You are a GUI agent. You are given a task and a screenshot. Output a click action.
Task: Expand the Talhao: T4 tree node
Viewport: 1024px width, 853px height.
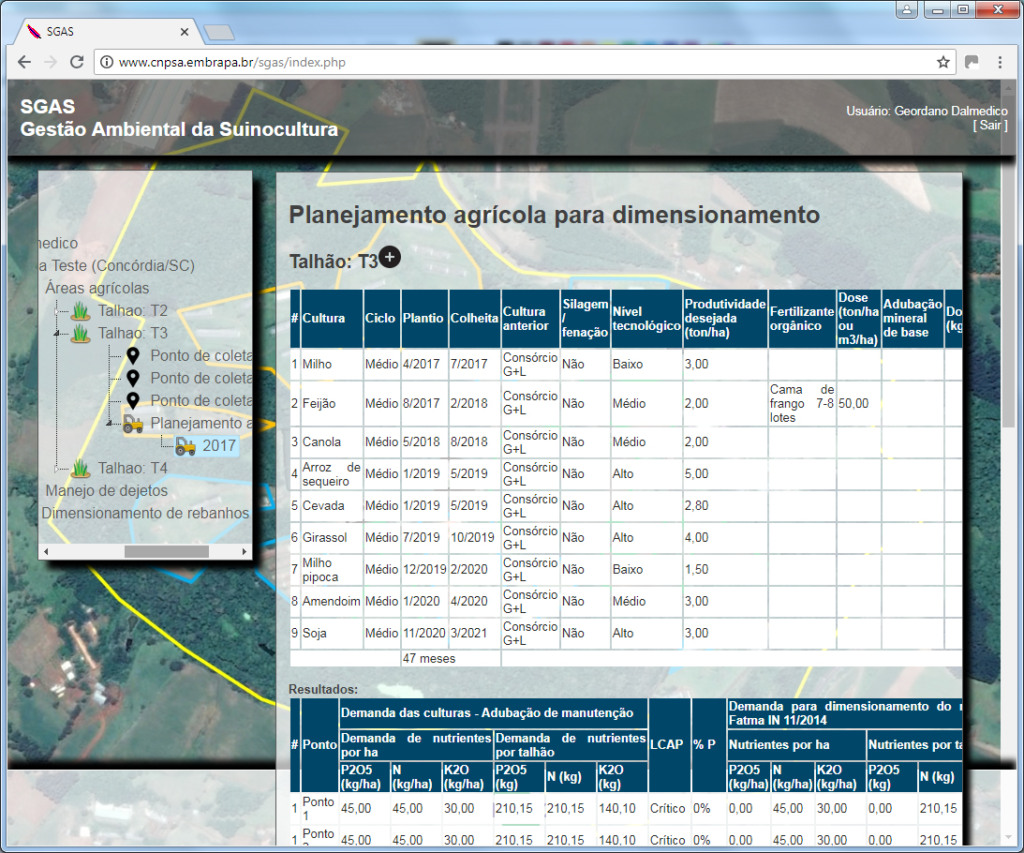(57, 468)
